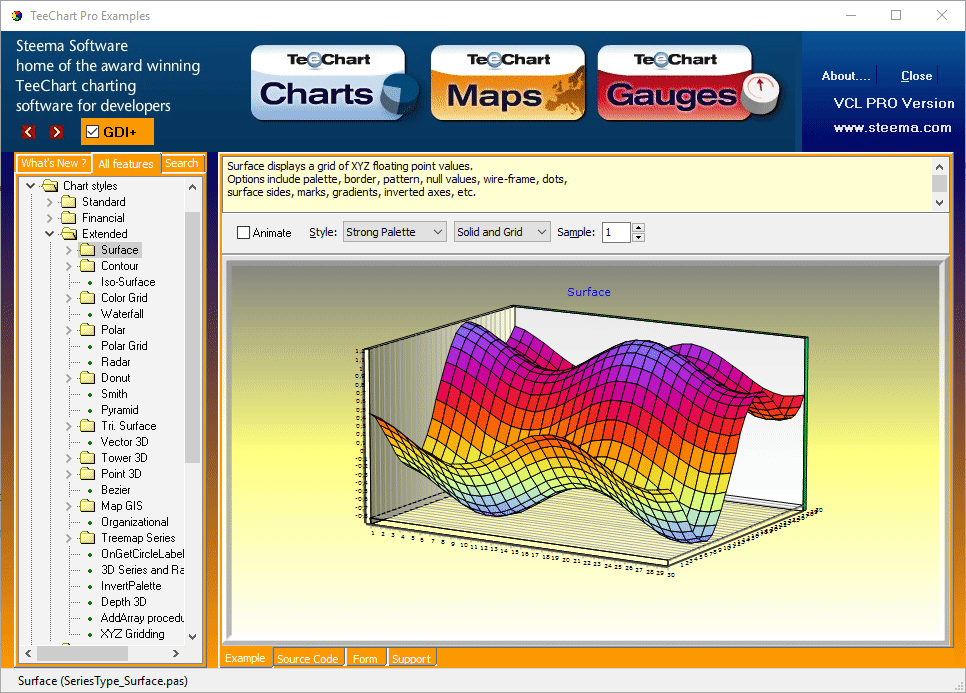966x693 pixels.
Task: Go to previous example with red left arrow
Action: click(x=28, y=132)
